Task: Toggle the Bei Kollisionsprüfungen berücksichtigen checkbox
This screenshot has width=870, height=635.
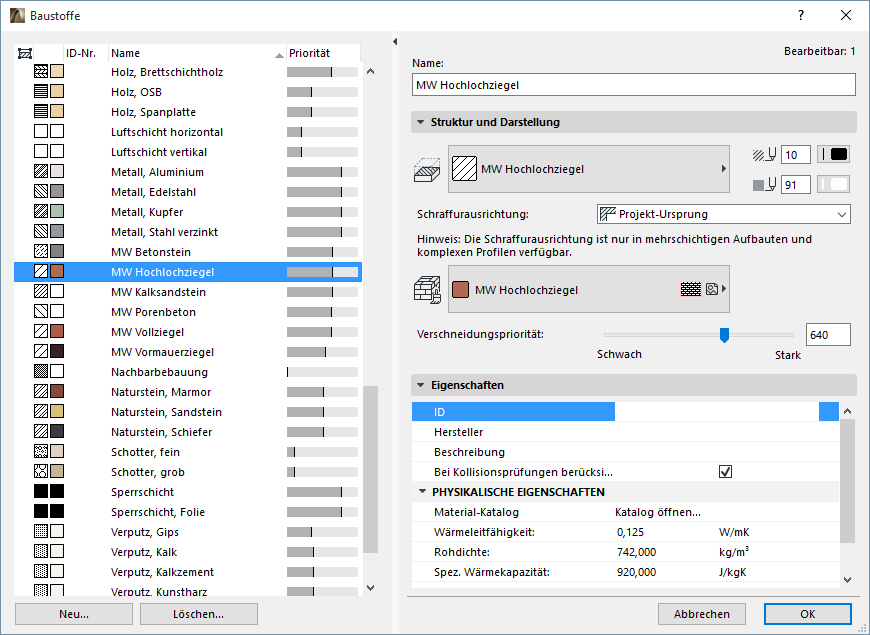Action: pyautogui.click(x=725, y=472)
